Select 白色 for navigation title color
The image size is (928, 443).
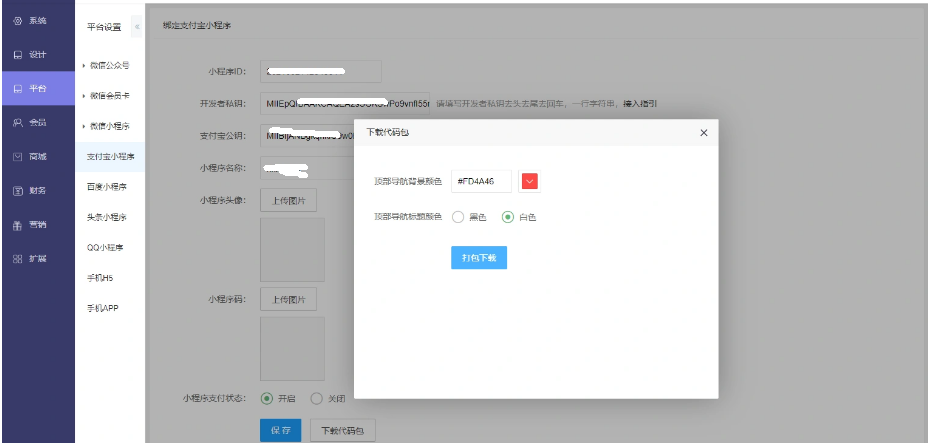tap(508, 217)
